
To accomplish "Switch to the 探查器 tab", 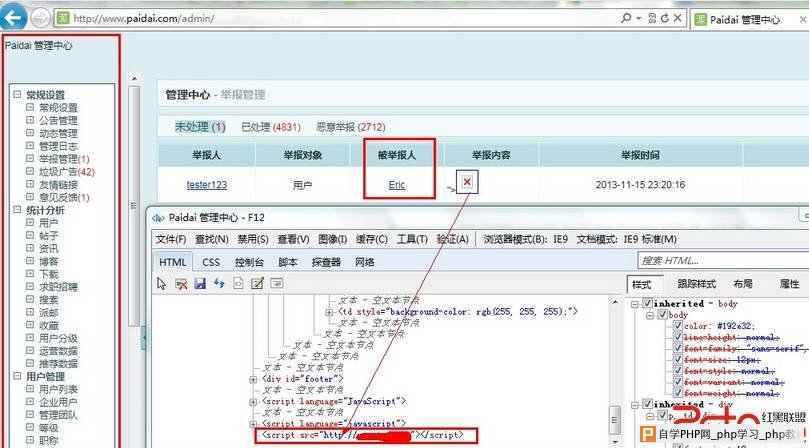I will (326, 262).
